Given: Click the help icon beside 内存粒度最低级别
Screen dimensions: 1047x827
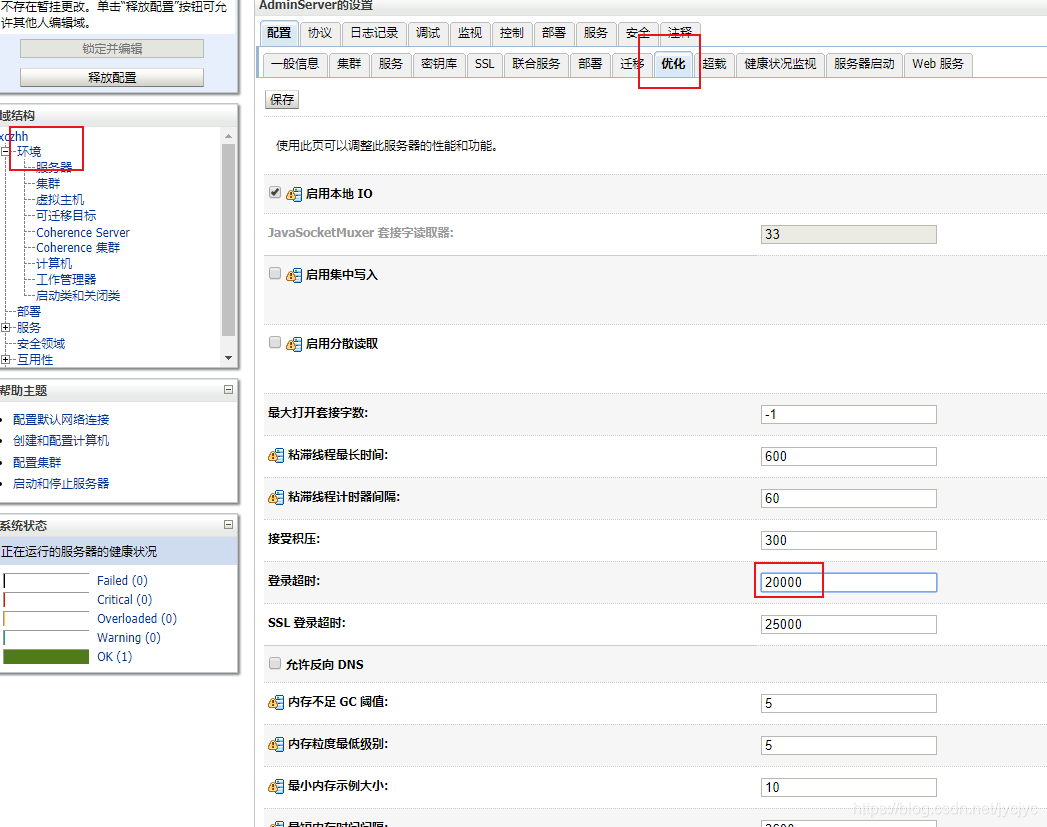Looking at the screenshot, I should pos(276,744).
